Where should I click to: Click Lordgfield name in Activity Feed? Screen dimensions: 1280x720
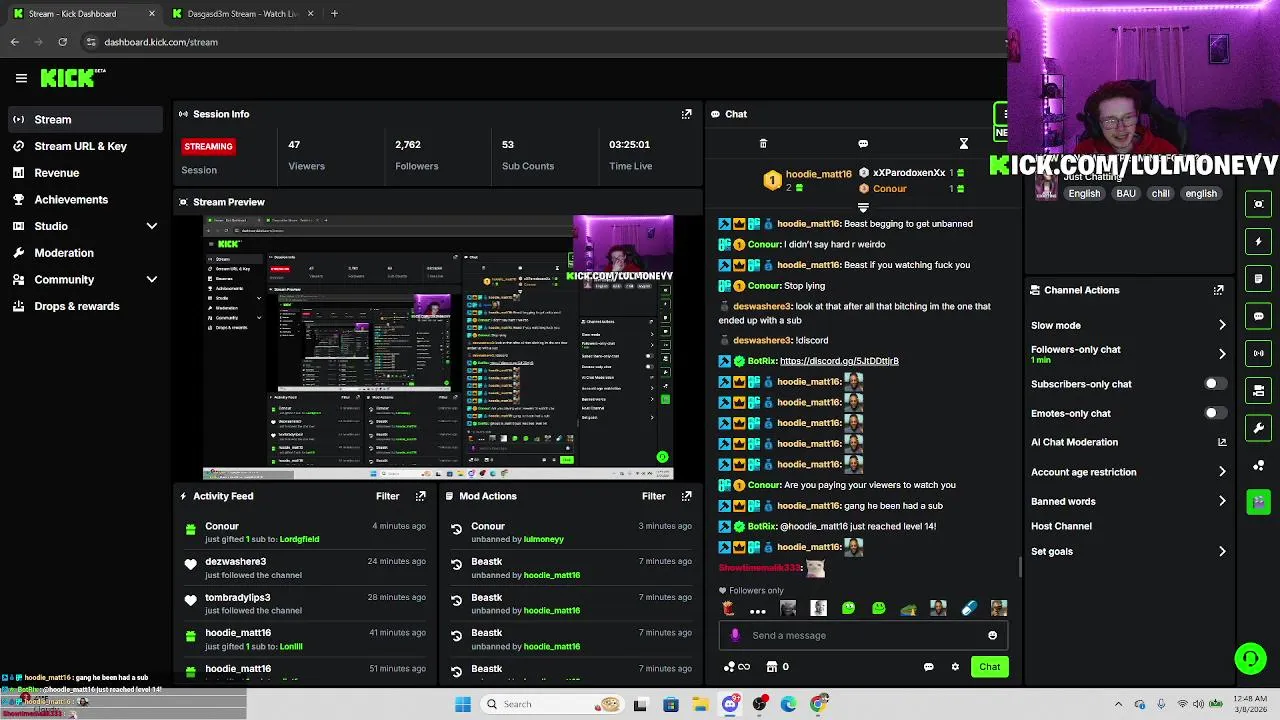(x=299, y=540)
